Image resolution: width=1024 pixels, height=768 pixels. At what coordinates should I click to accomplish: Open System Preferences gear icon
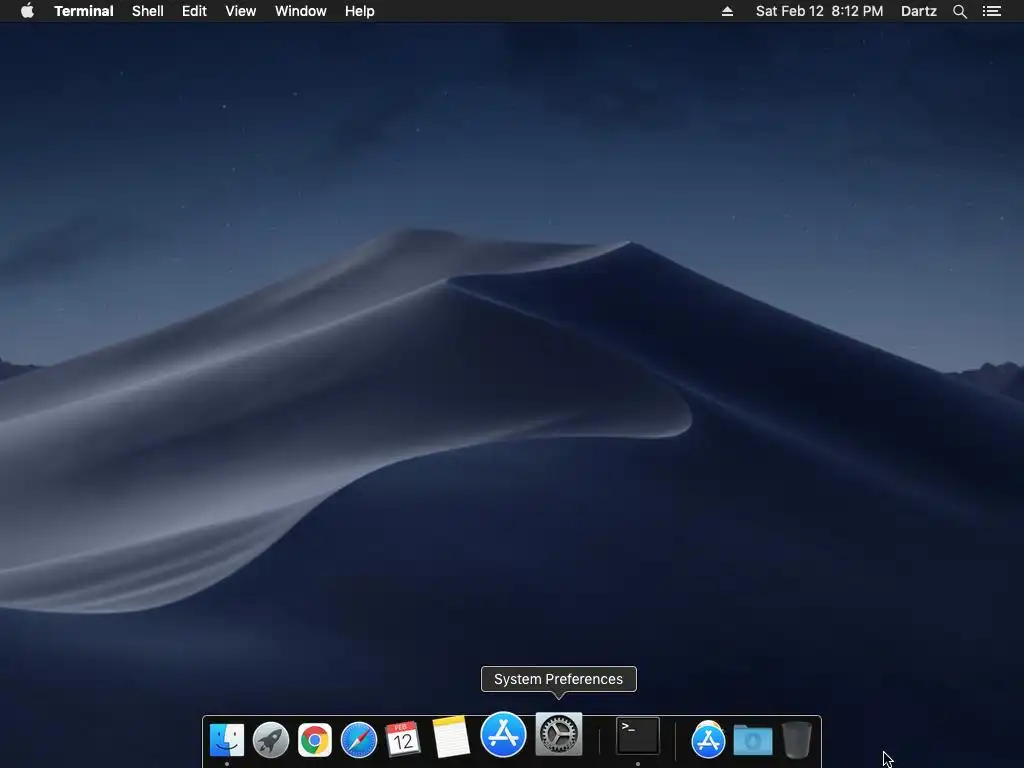[x=559, y=734]
